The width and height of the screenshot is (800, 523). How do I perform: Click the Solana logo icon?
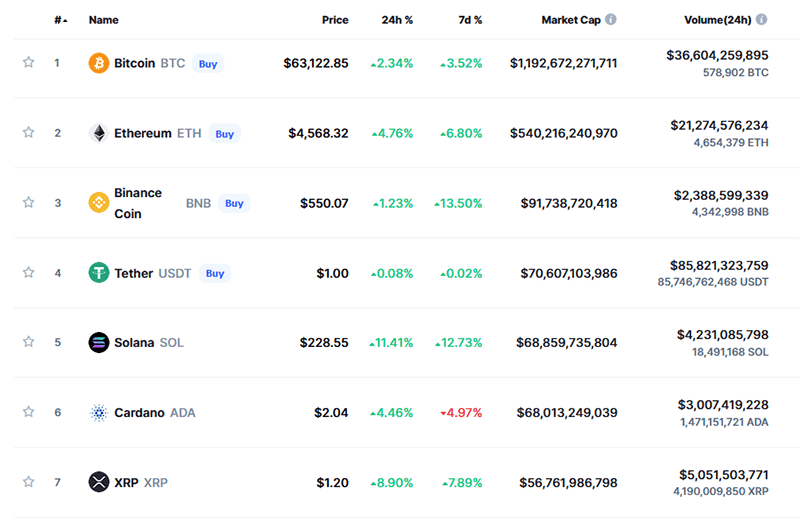tap(98, 342)
